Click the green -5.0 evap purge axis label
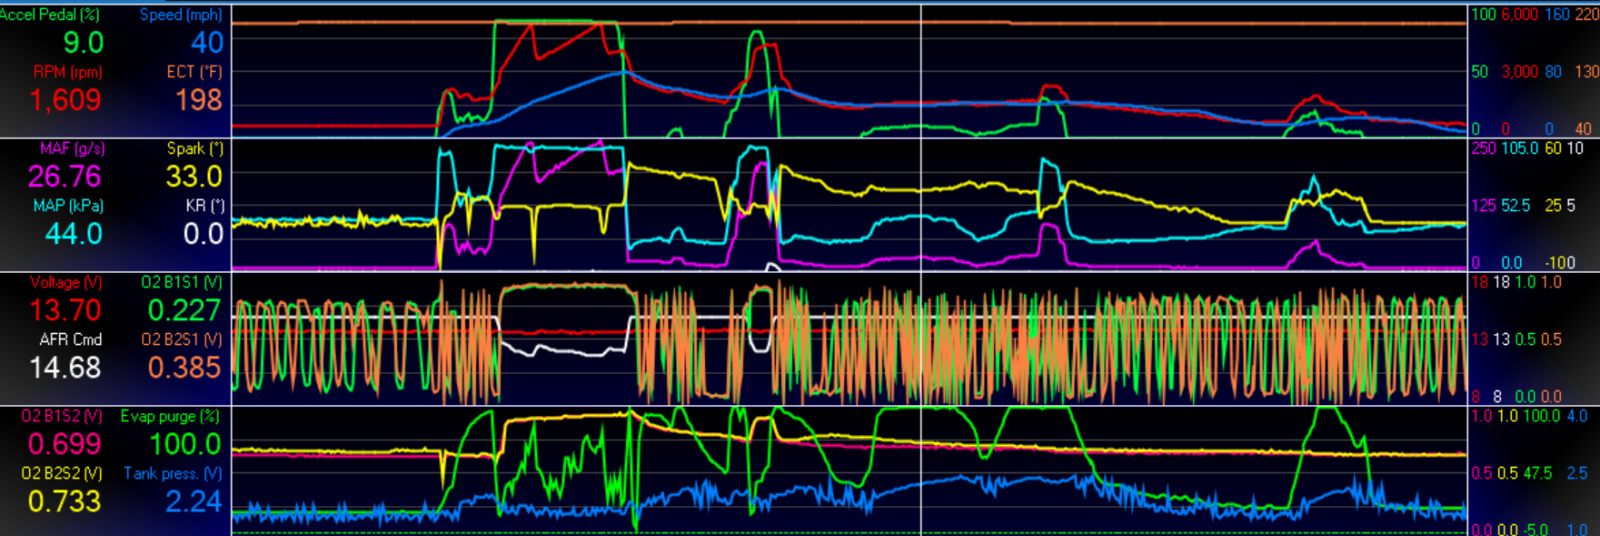The height and width of the screenshot is (536, 1600). (x=1537, y=530)
